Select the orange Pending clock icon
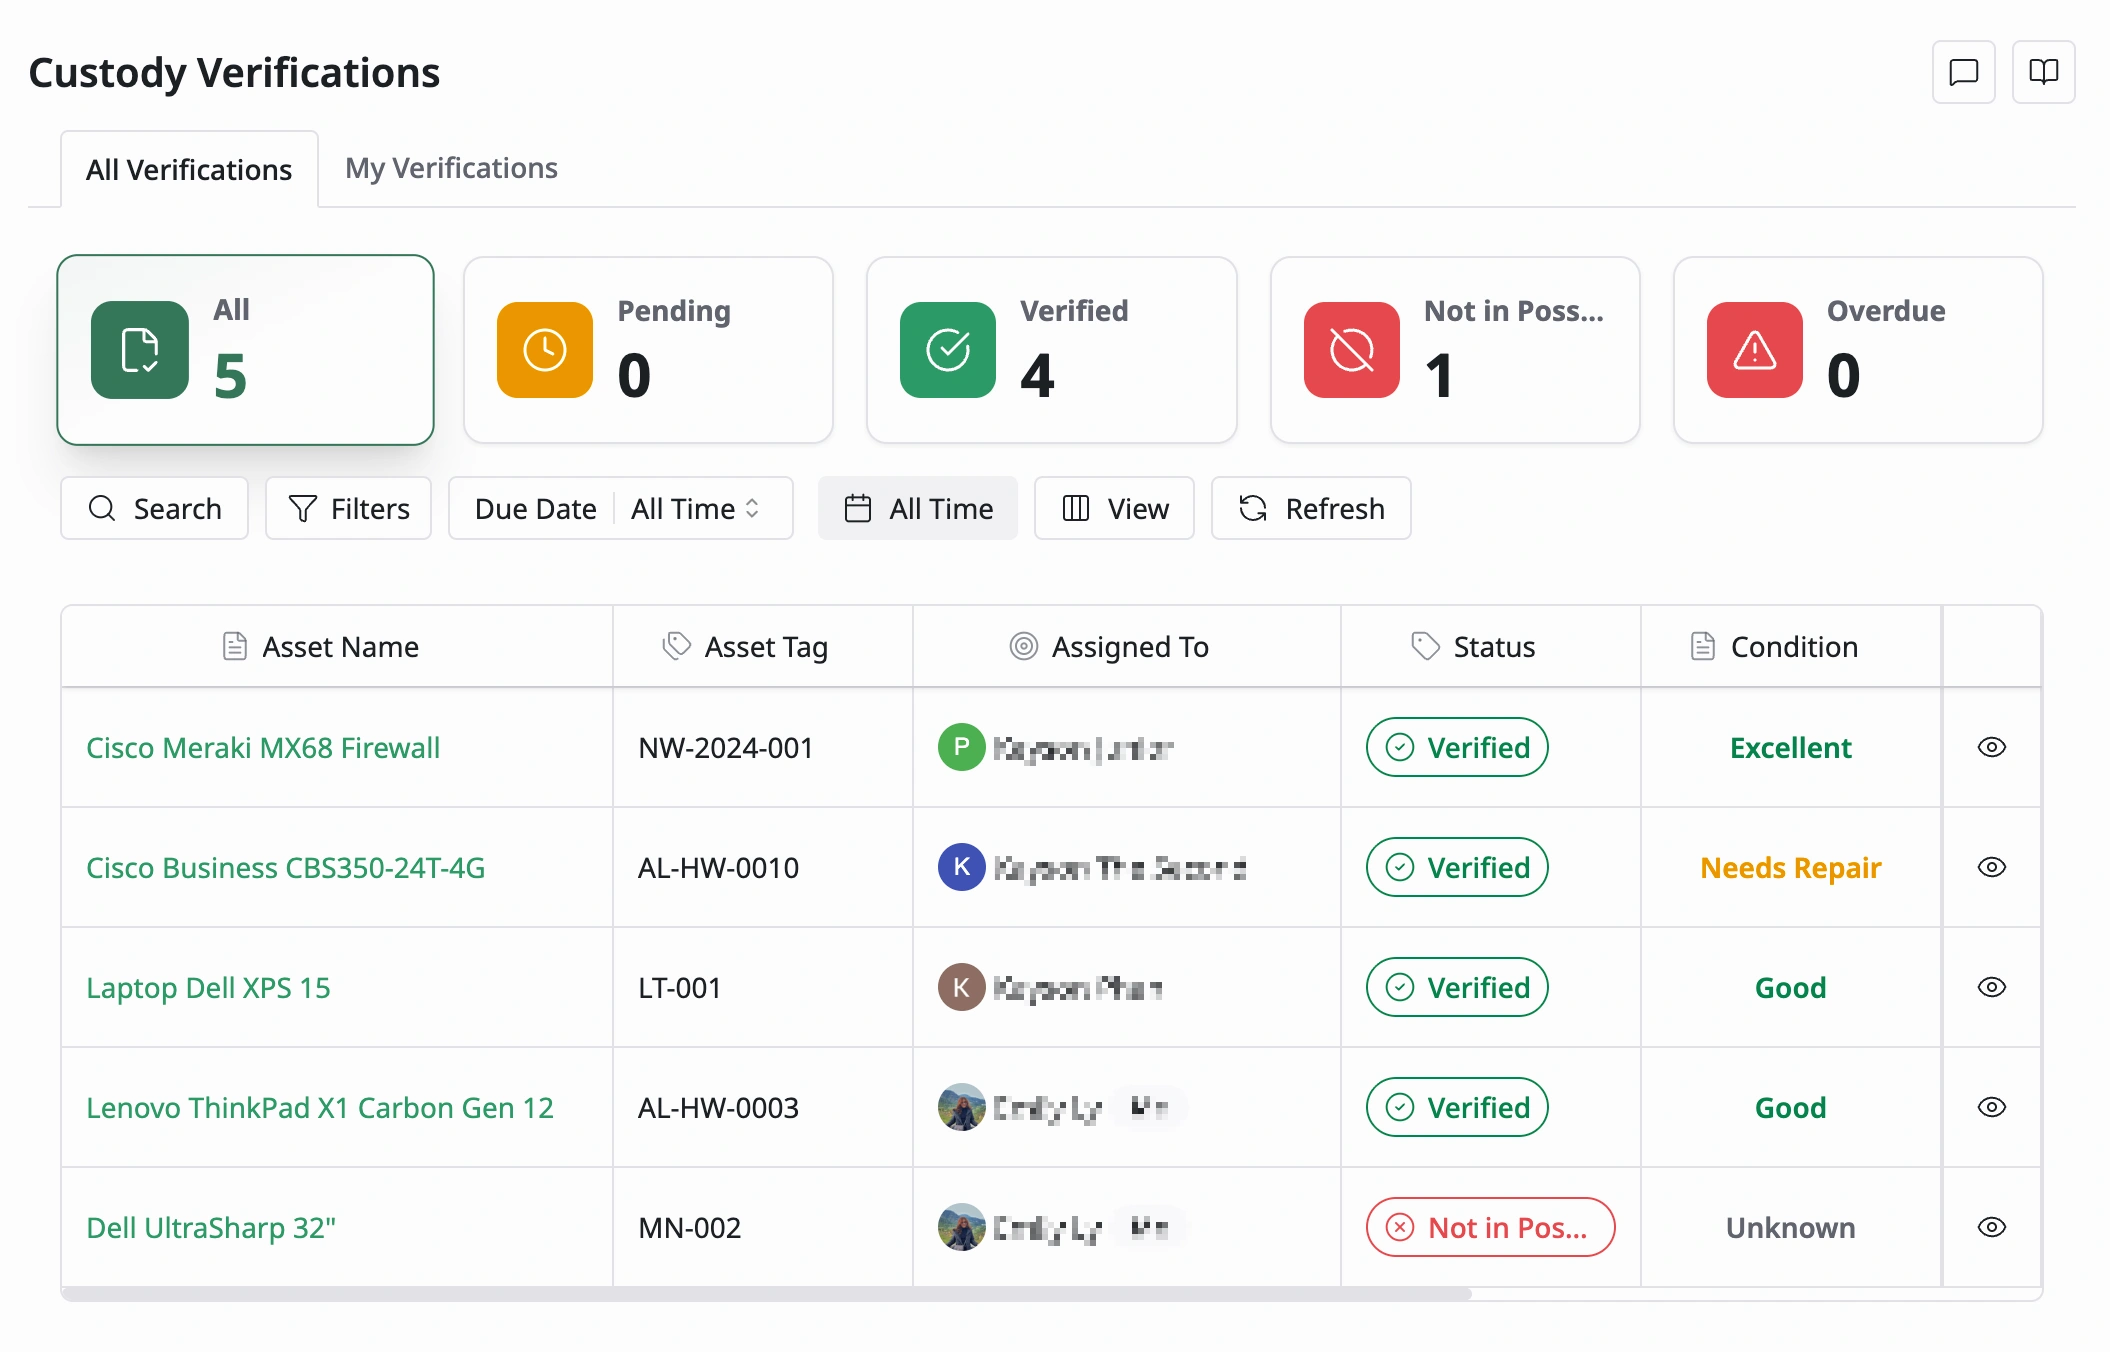The width and height of the screenshot is (2110, 1352). 545,350
